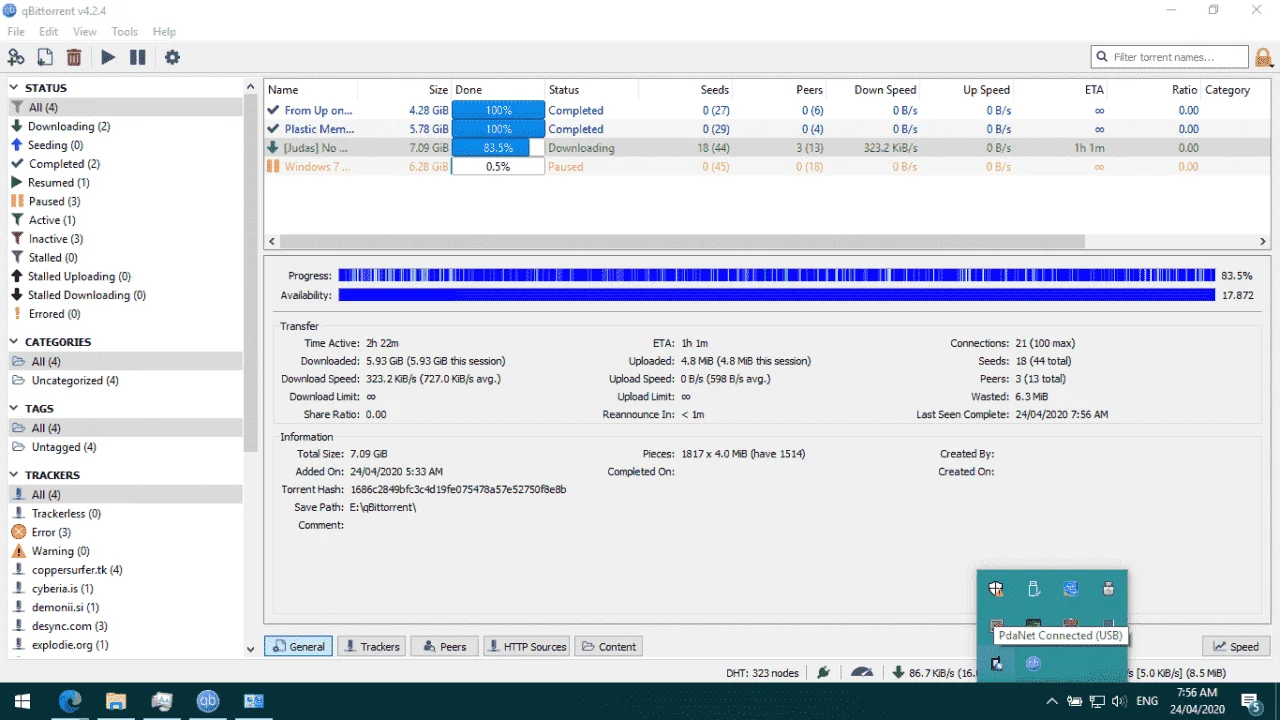Screen dimensions: 1280x720
Task: Collapse the hidden tray icons chevron
Action: coord(1051,701)
